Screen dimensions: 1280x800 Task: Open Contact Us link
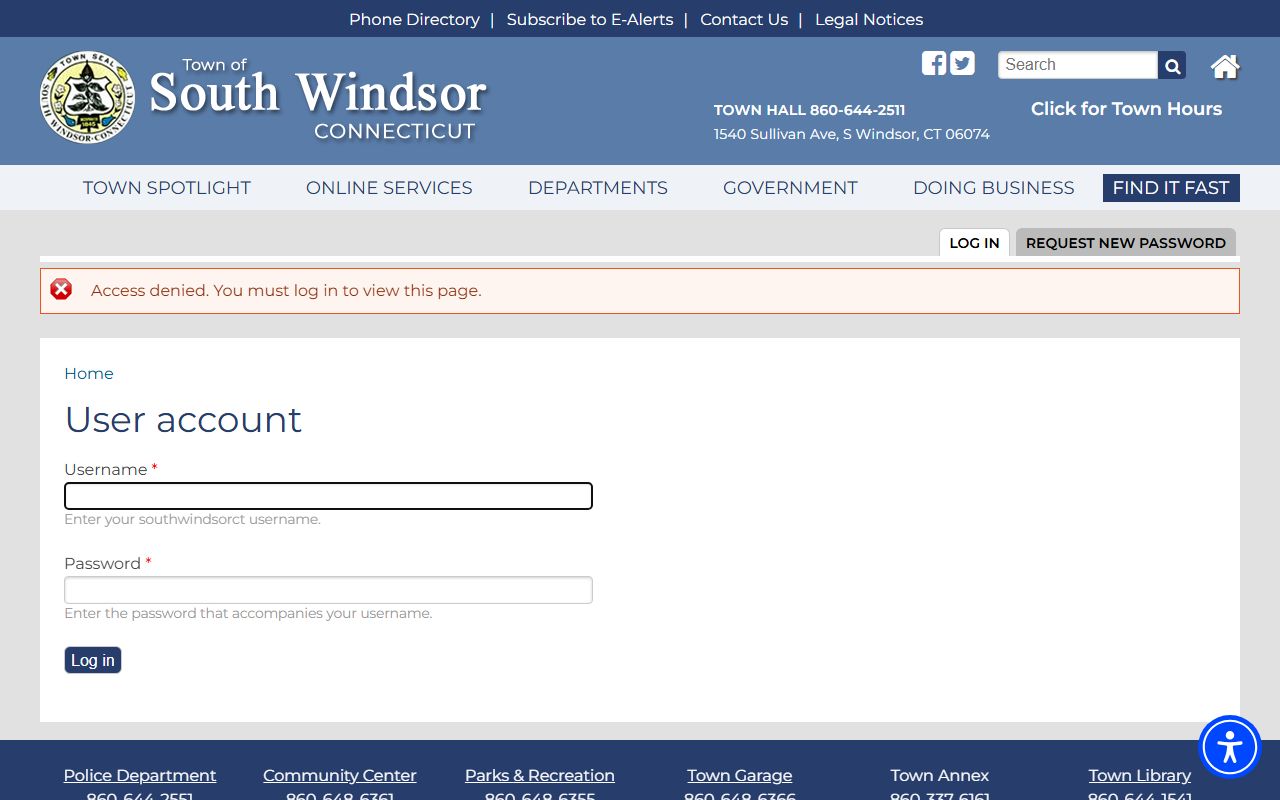tap(744, 19)
